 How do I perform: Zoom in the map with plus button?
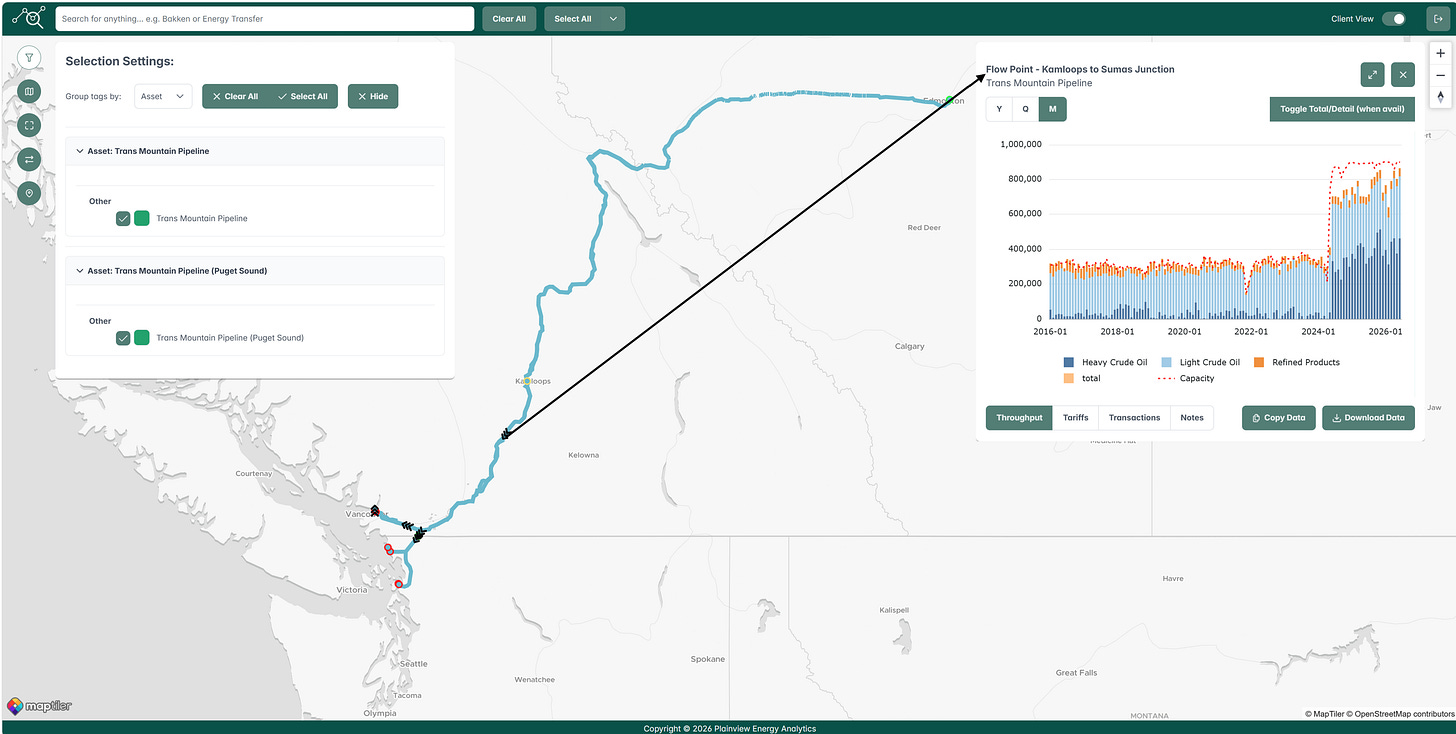1440,53
